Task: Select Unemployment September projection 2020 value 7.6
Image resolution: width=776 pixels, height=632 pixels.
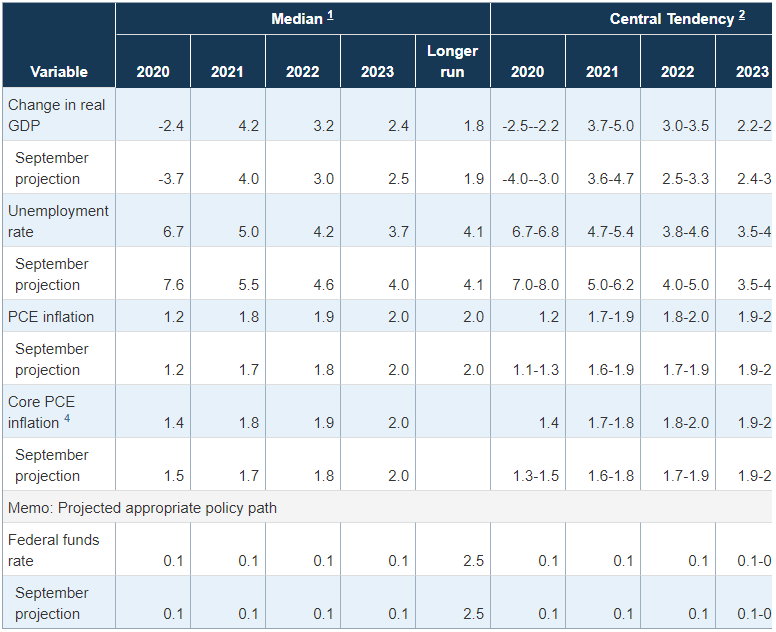Action: pyautogui.click(x=173, y=285)
